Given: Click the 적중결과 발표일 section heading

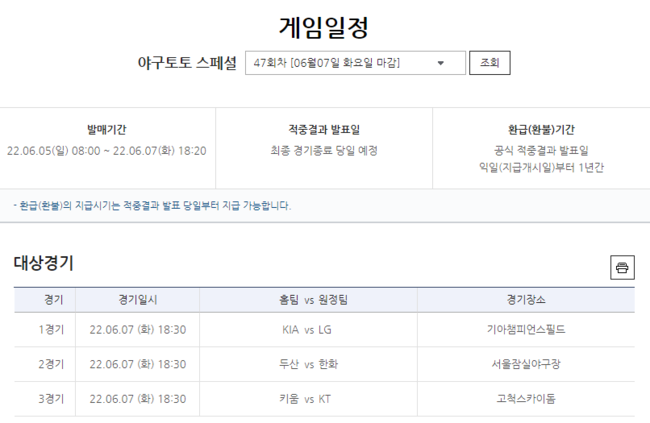Looking at the screenshot, I should [324, 129].
